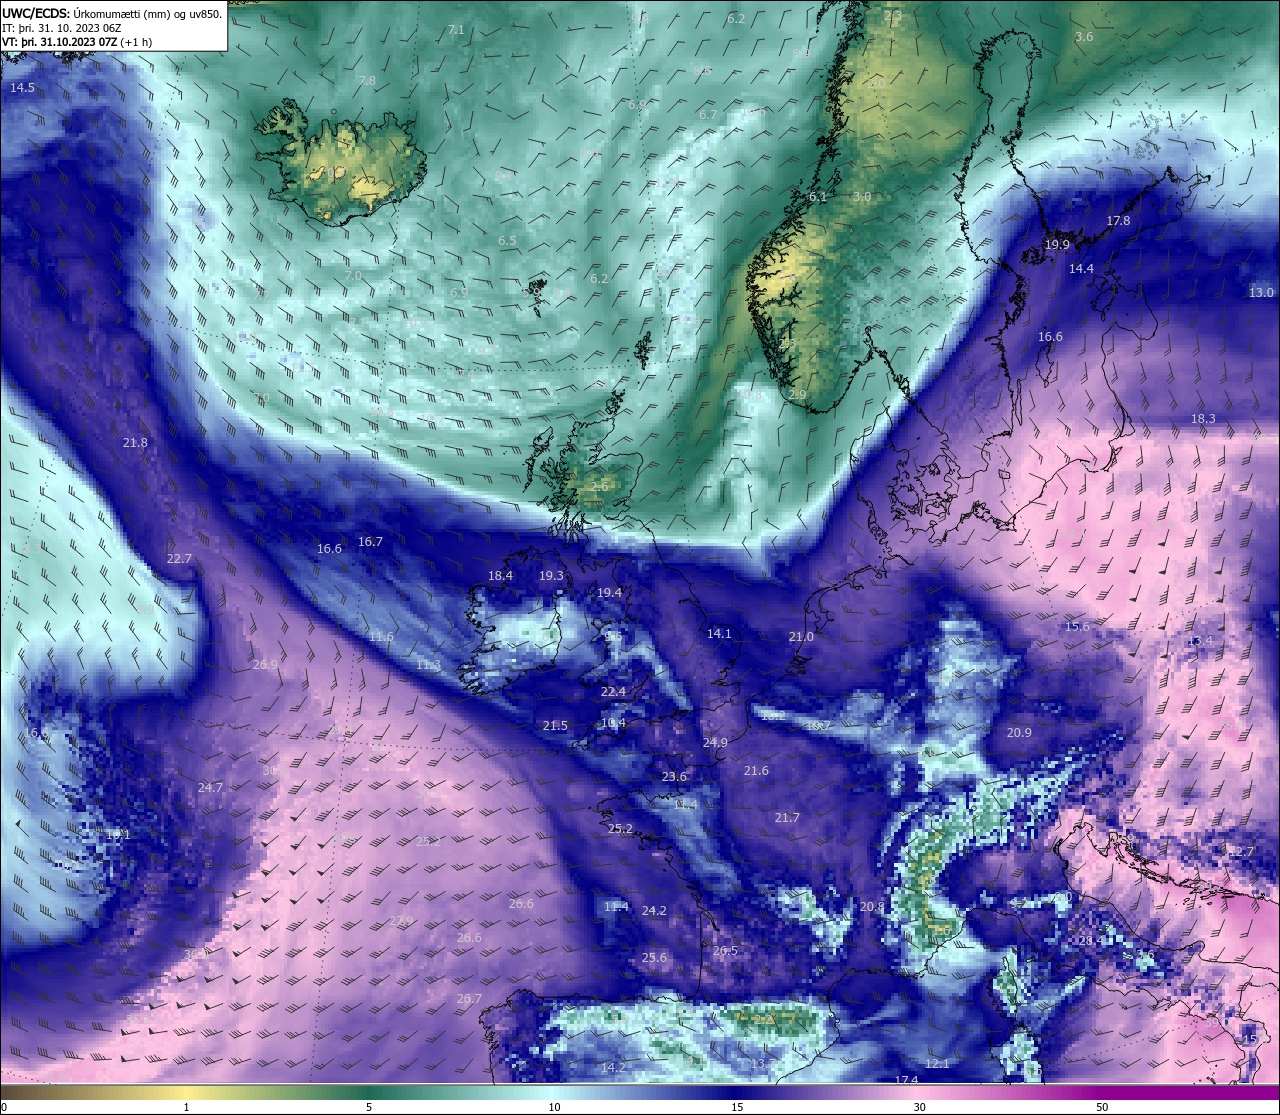Click the map value '21.8'

coord(135,443)
